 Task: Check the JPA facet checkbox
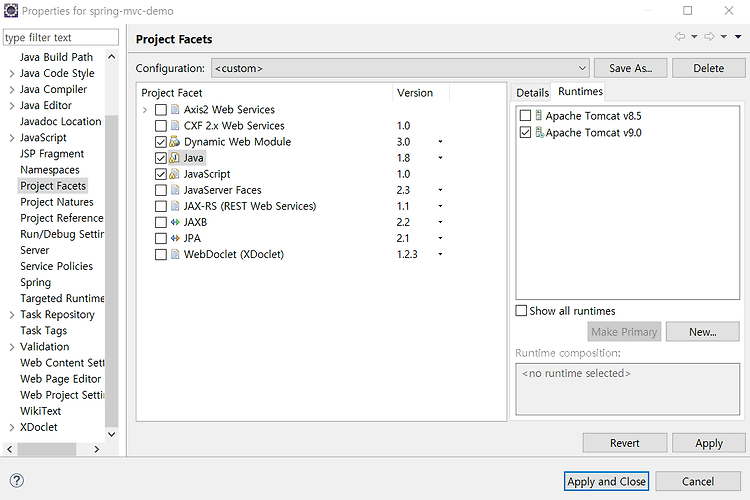point(161,238)
